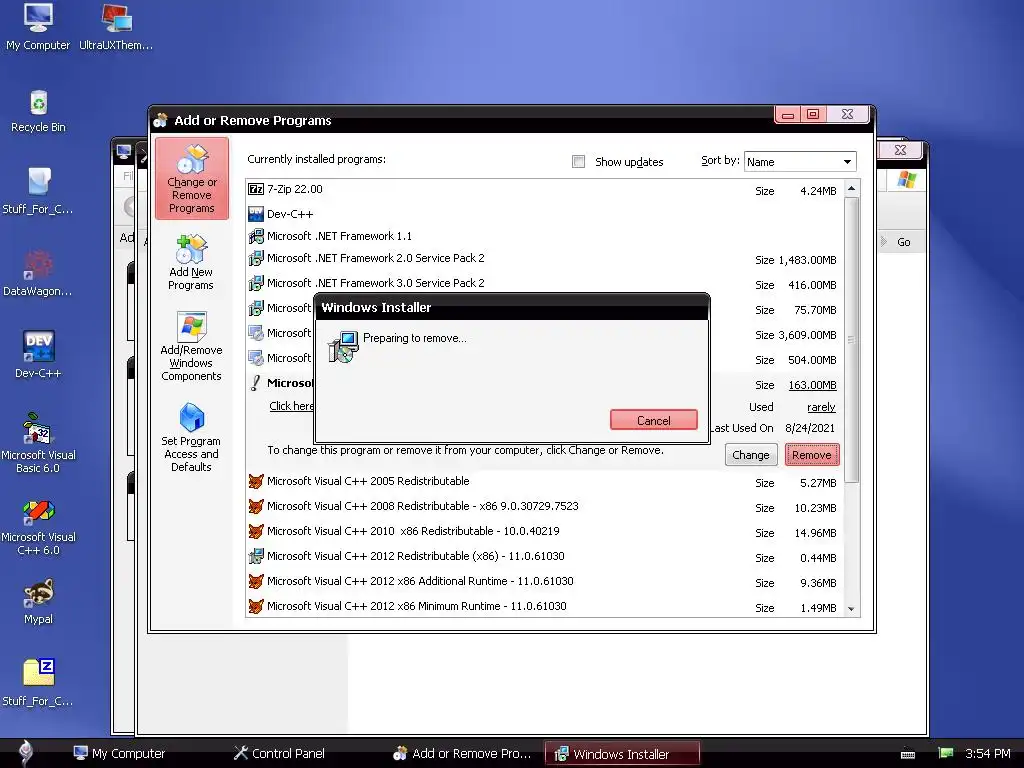The image size is (1024, 768).
Task: Click the .NET Framework 2.0 SP2 entry icon
Action: [256, 259]
